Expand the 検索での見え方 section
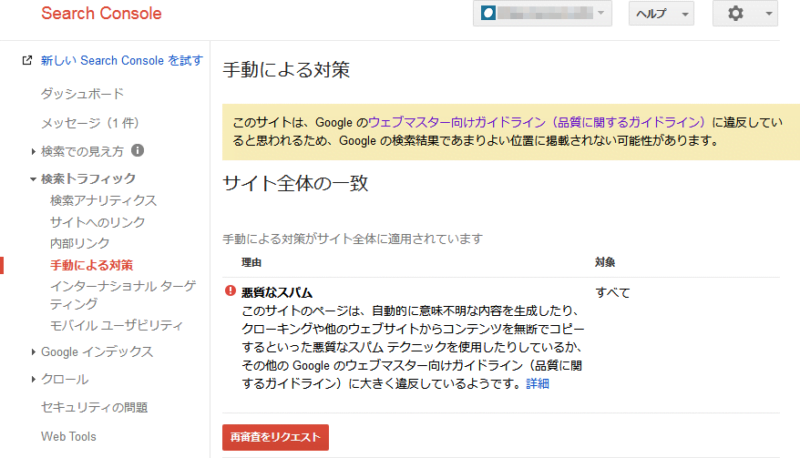 point(82,151)
